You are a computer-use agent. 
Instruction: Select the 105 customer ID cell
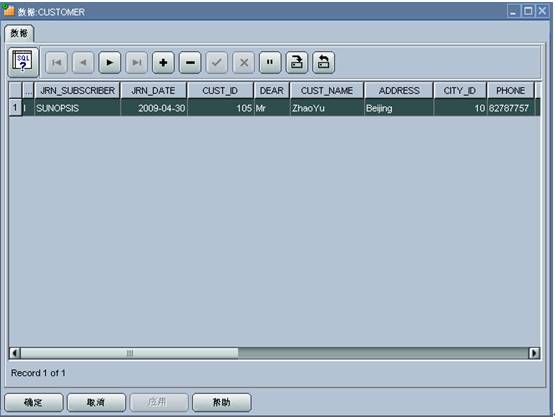[x=221, y=108]
